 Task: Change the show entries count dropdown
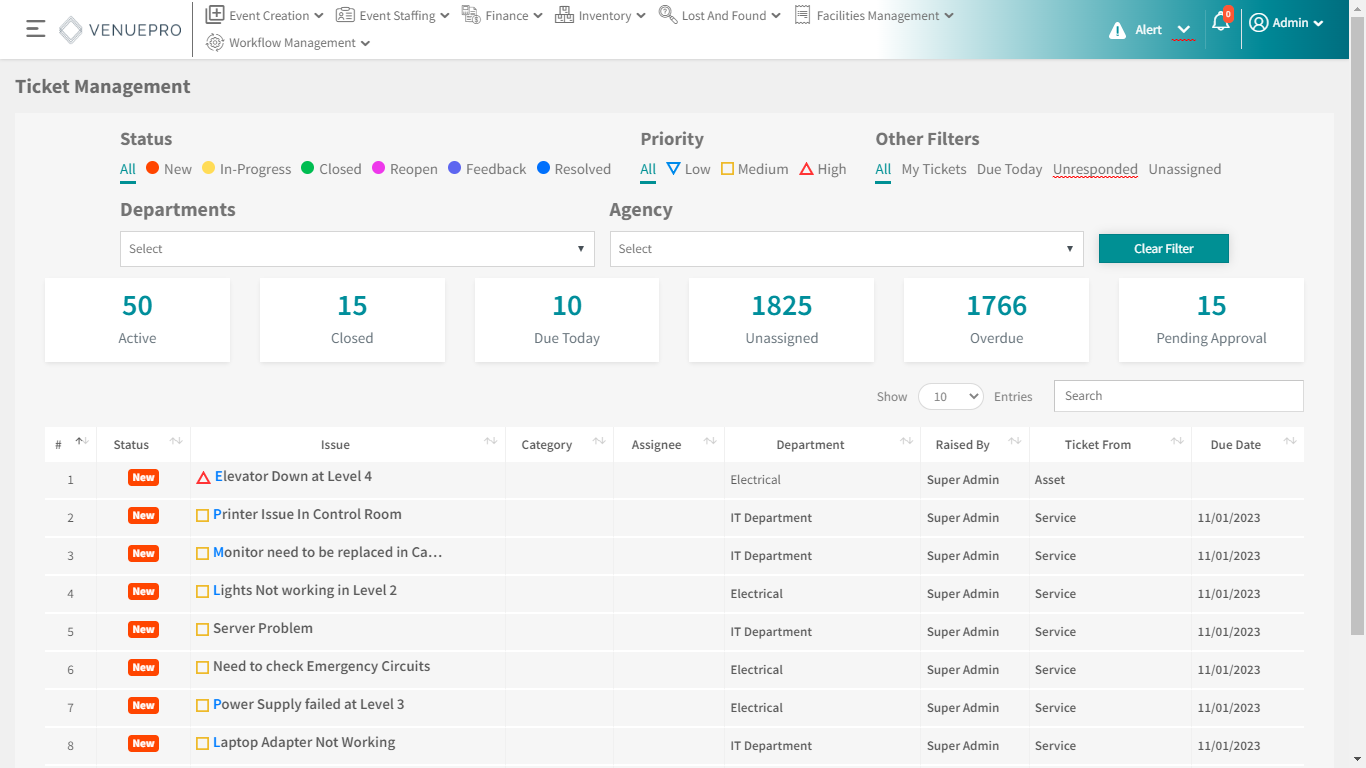(x=950, y=397)
